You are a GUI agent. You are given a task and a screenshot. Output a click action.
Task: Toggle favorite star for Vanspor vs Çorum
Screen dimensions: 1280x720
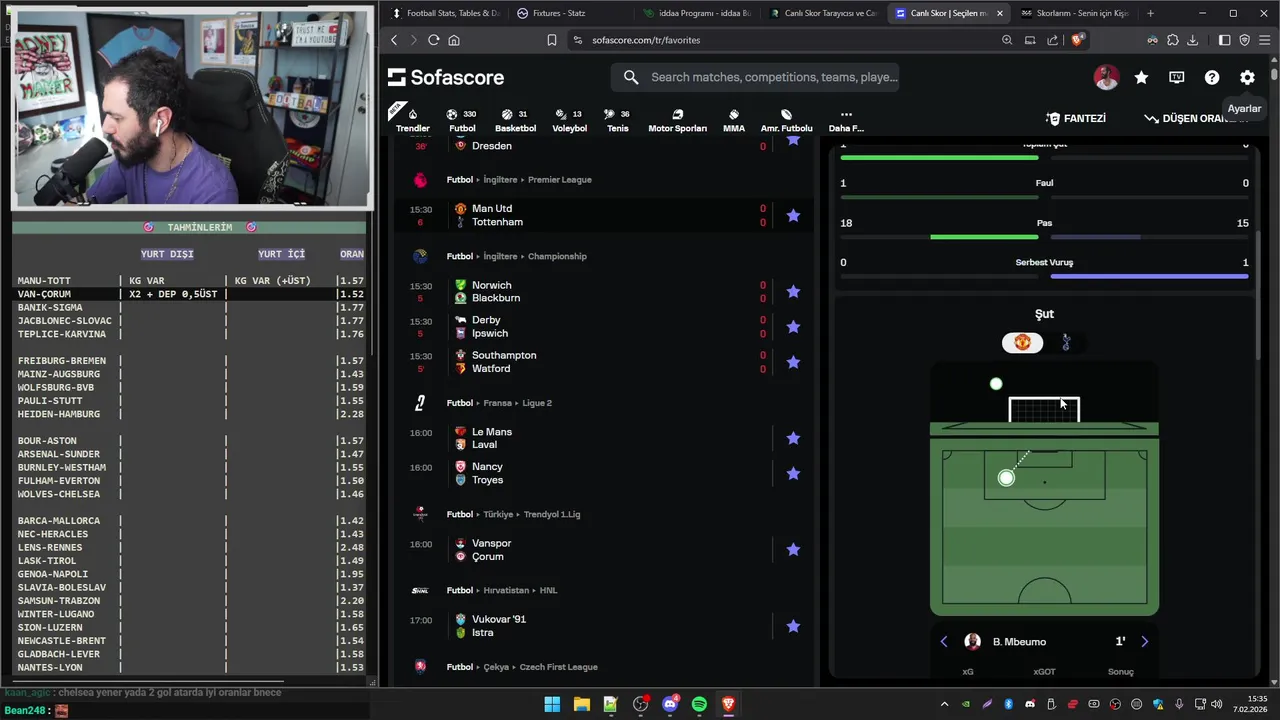(793, 549)
